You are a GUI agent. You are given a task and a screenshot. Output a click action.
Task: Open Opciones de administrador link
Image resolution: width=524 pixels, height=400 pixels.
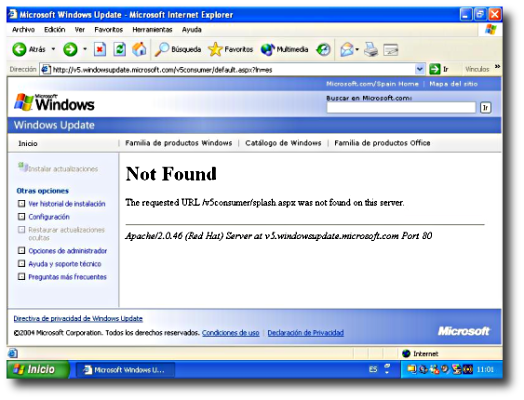click(x=68, y=251)
